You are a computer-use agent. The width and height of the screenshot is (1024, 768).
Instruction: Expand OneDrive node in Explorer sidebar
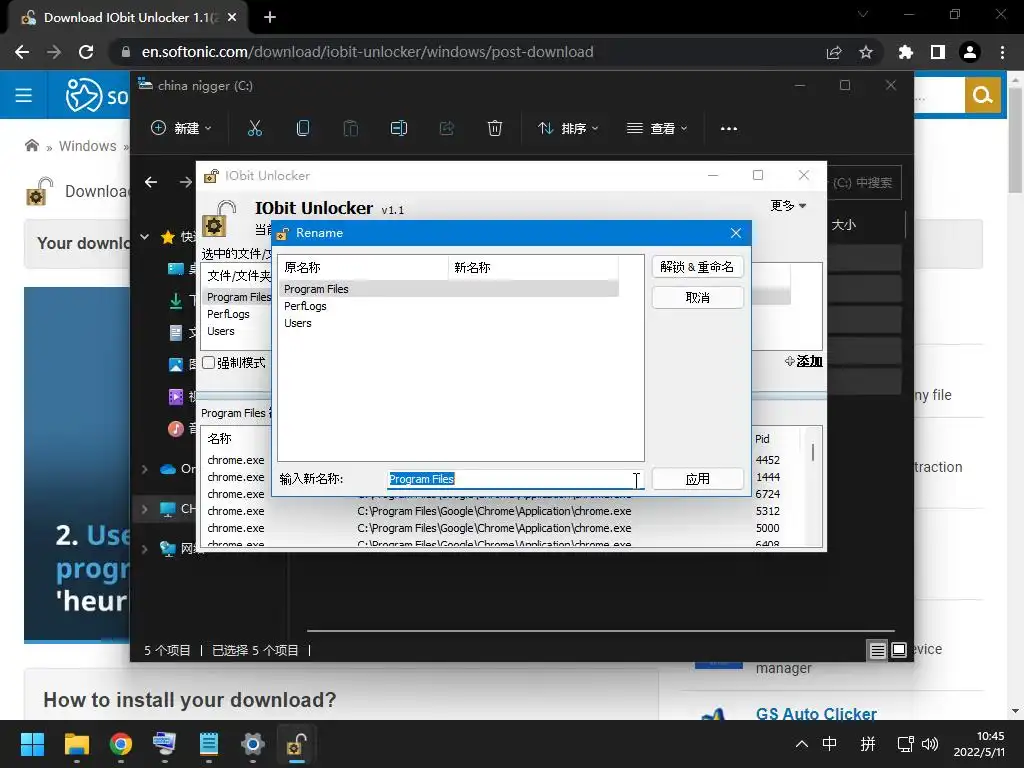145,469
